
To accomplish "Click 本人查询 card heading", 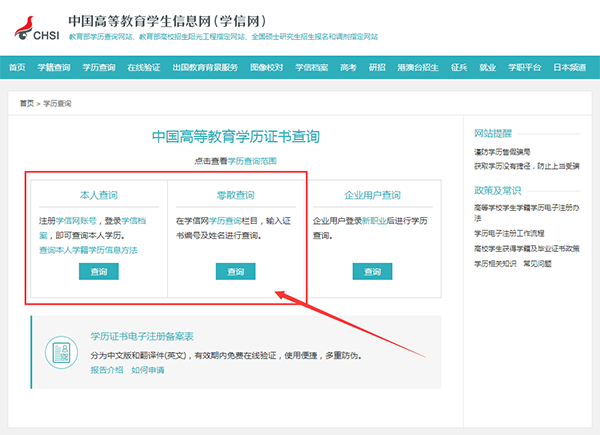I will (99, 195).
